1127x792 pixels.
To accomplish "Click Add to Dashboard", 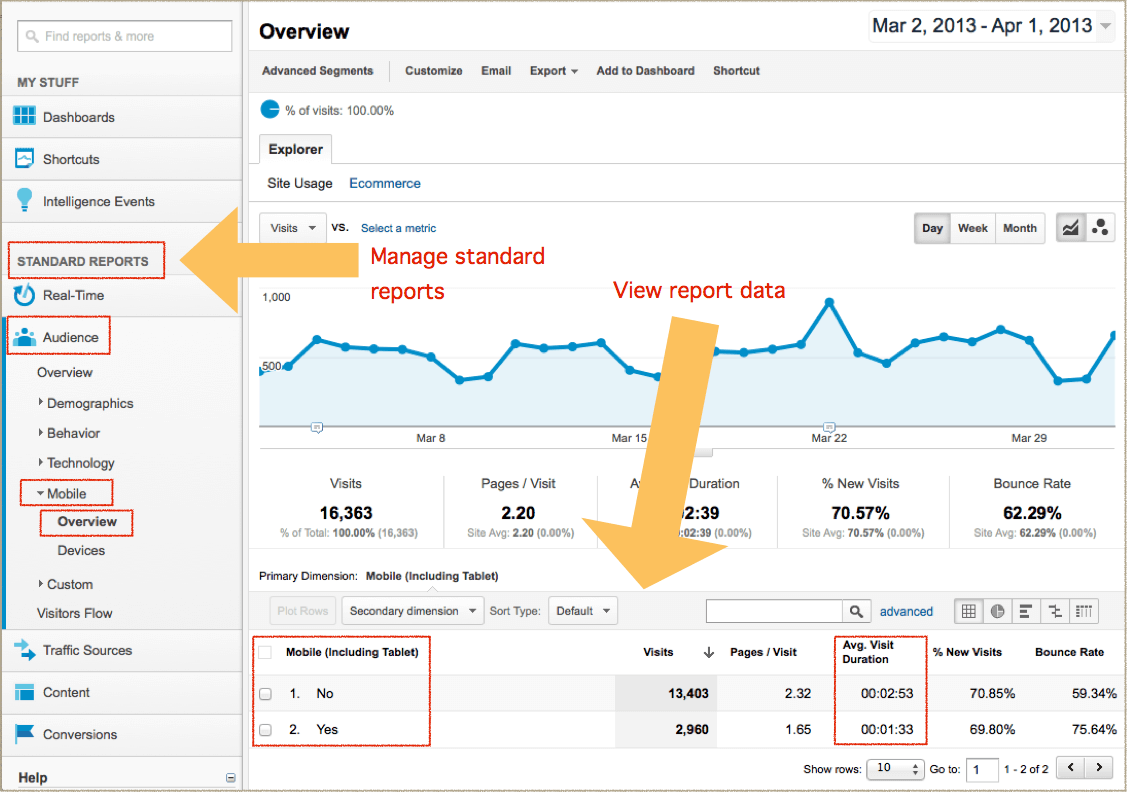I will click(x=645, y=70).
